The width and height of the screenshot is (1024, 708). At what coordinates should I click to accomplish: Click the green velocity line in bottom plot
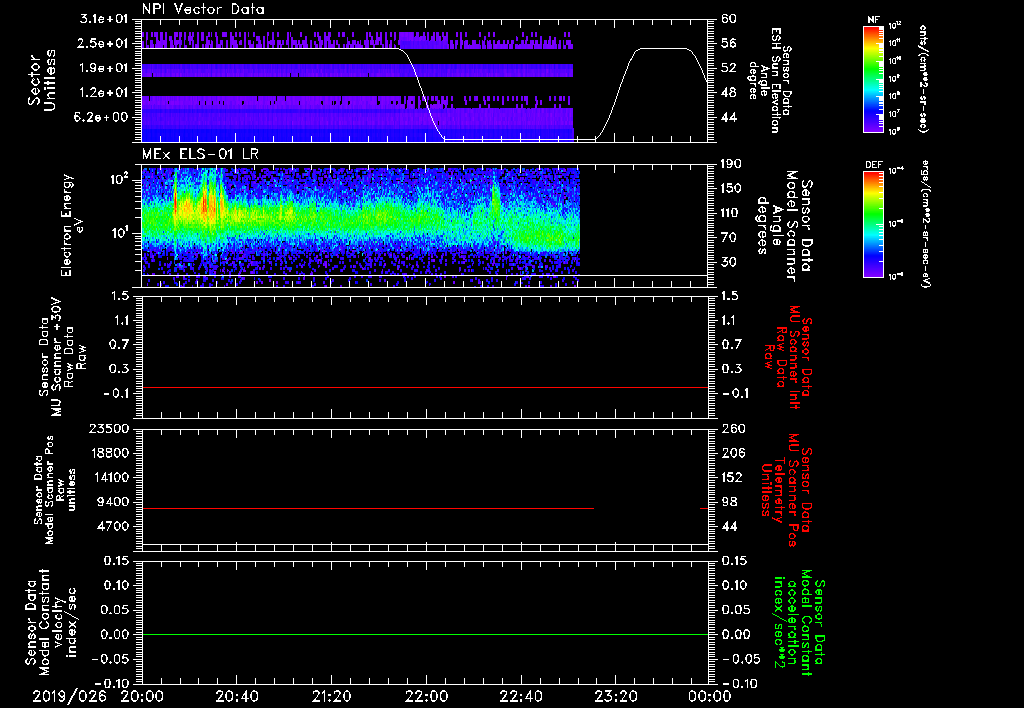(424, 634)
